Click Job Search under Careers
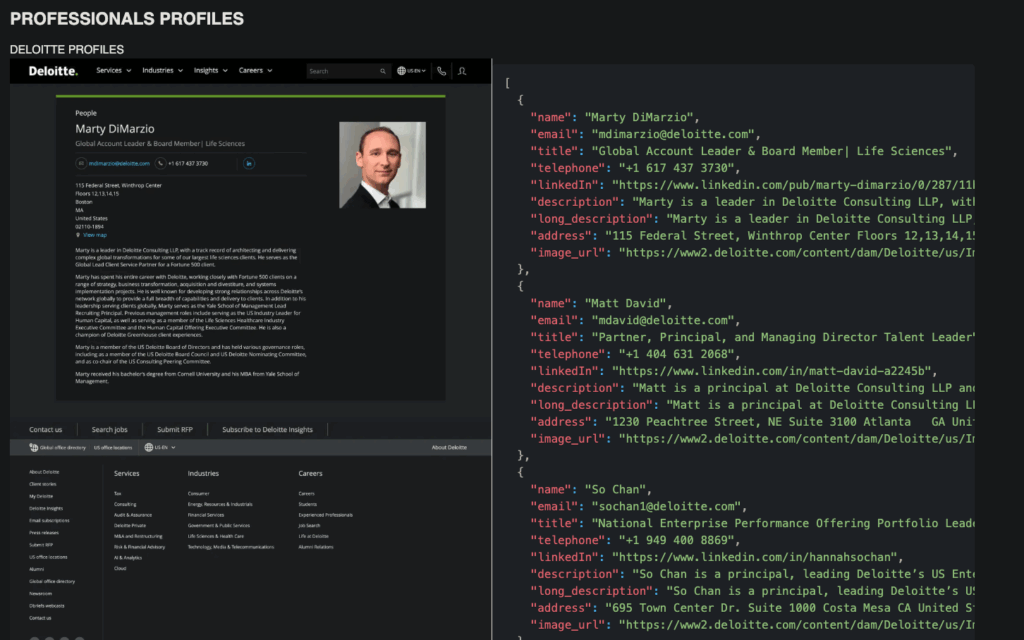This screenshot has height=640, width=1024. 310,525
